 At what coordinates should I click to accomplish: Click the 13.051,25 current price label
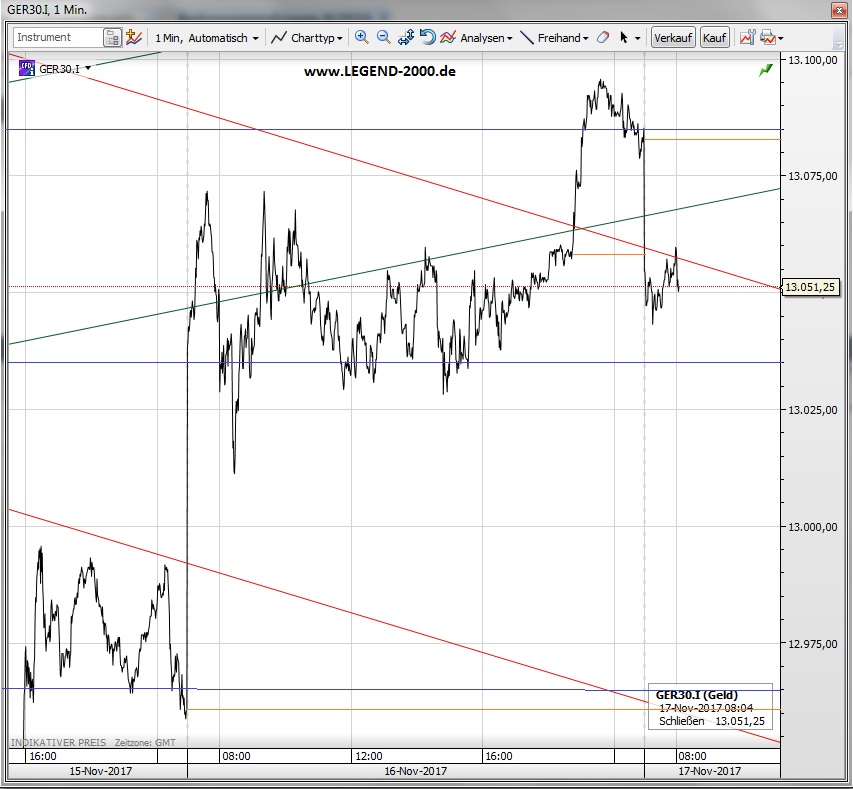tap(810, 287)
